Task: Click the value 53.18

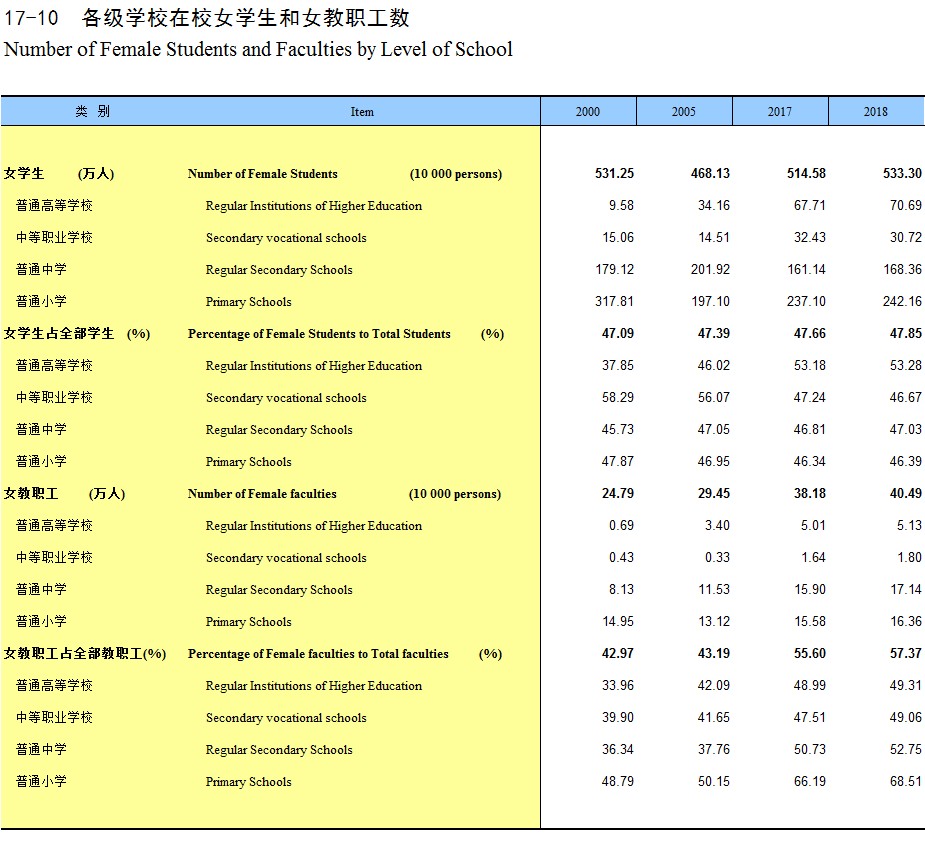Action: click(x=810, y=365)
